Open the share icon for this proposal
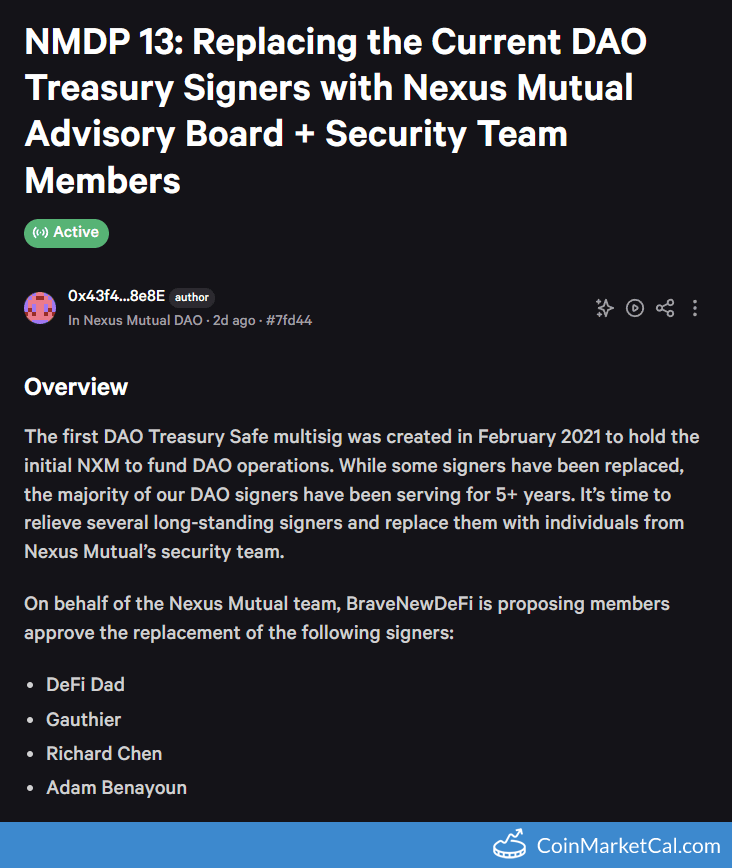 tap(665, 308)
